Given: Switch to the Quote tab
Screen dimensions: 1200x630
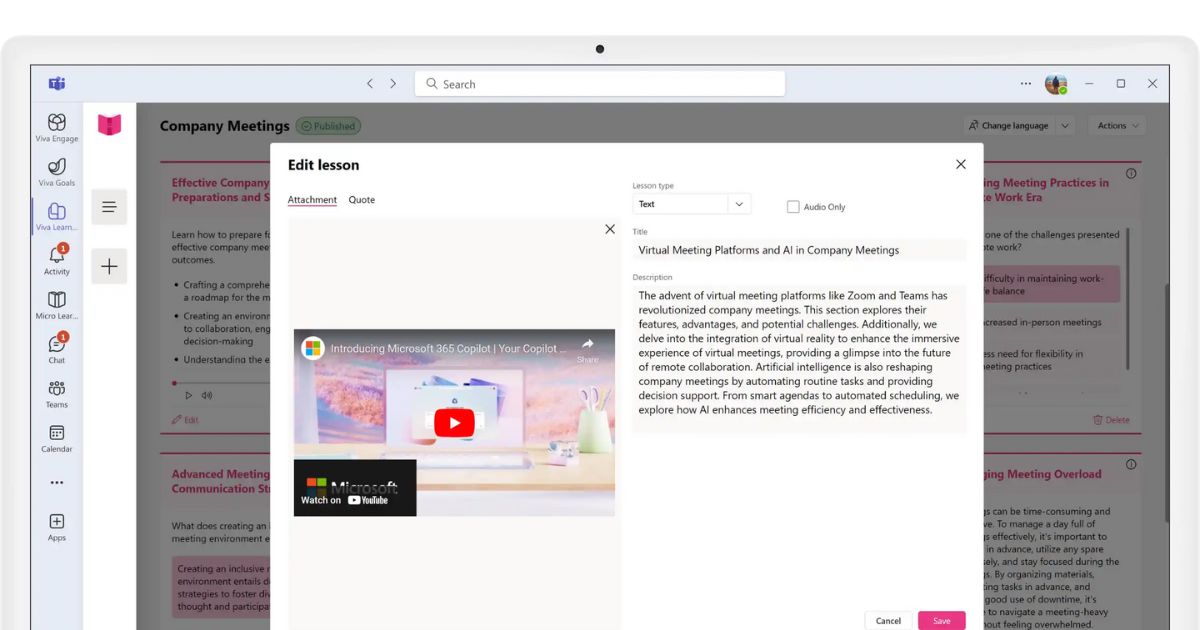Looking at the screenshot, I should [x=362, y=200].
